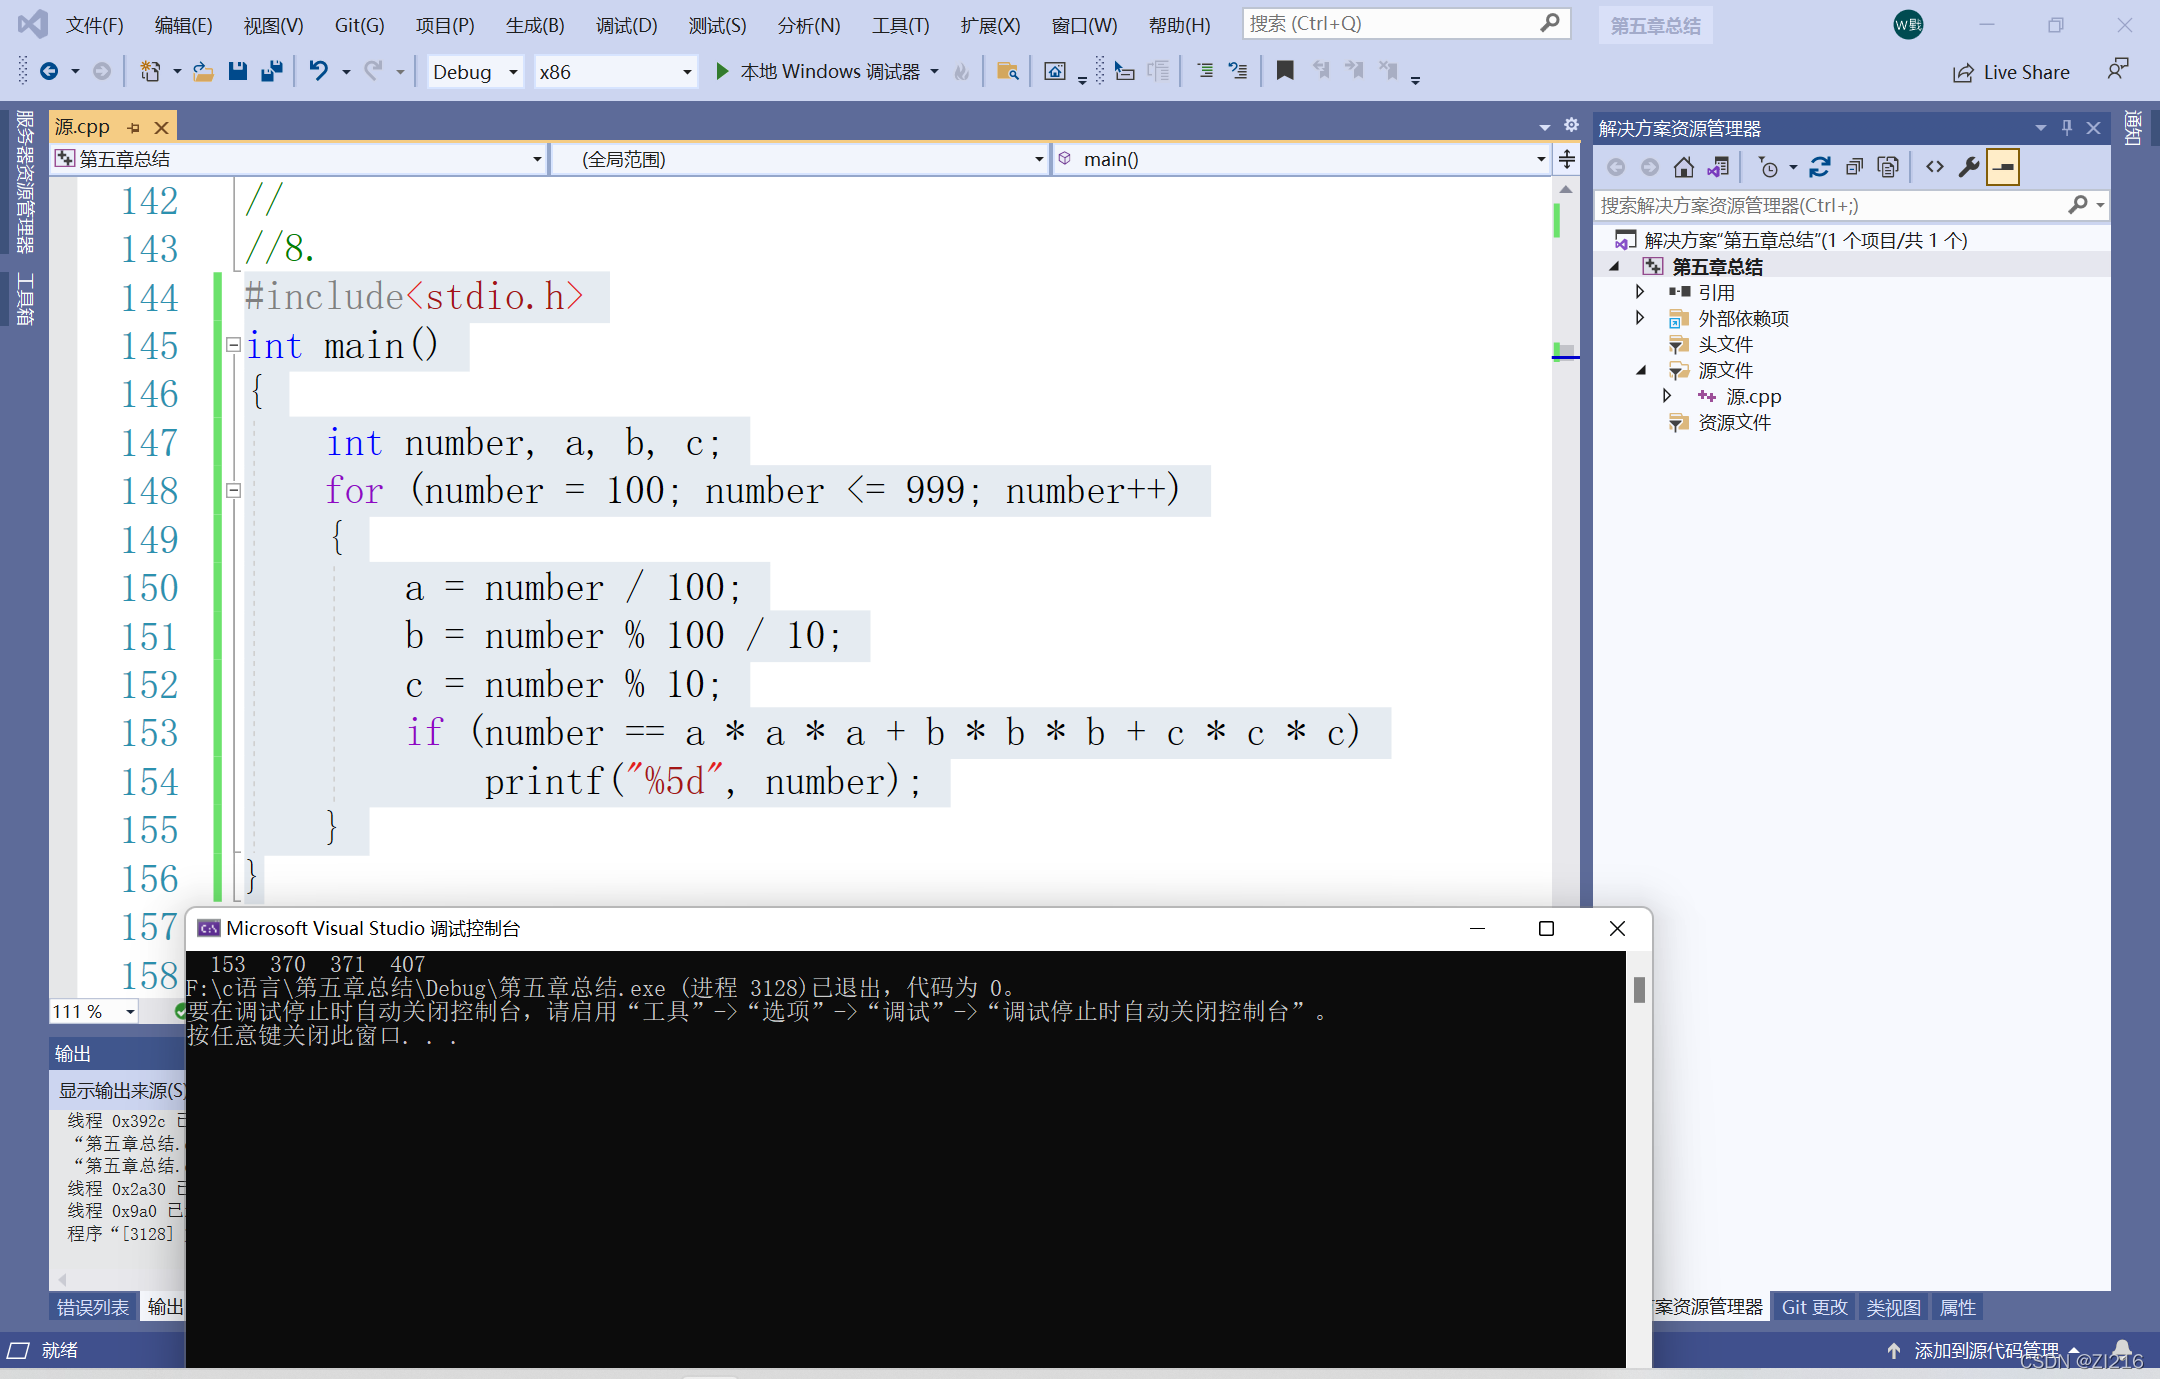
Task: Click the split editor icon beside main() dropdown
Action: pyautogui.click(x=1567, y=159)
